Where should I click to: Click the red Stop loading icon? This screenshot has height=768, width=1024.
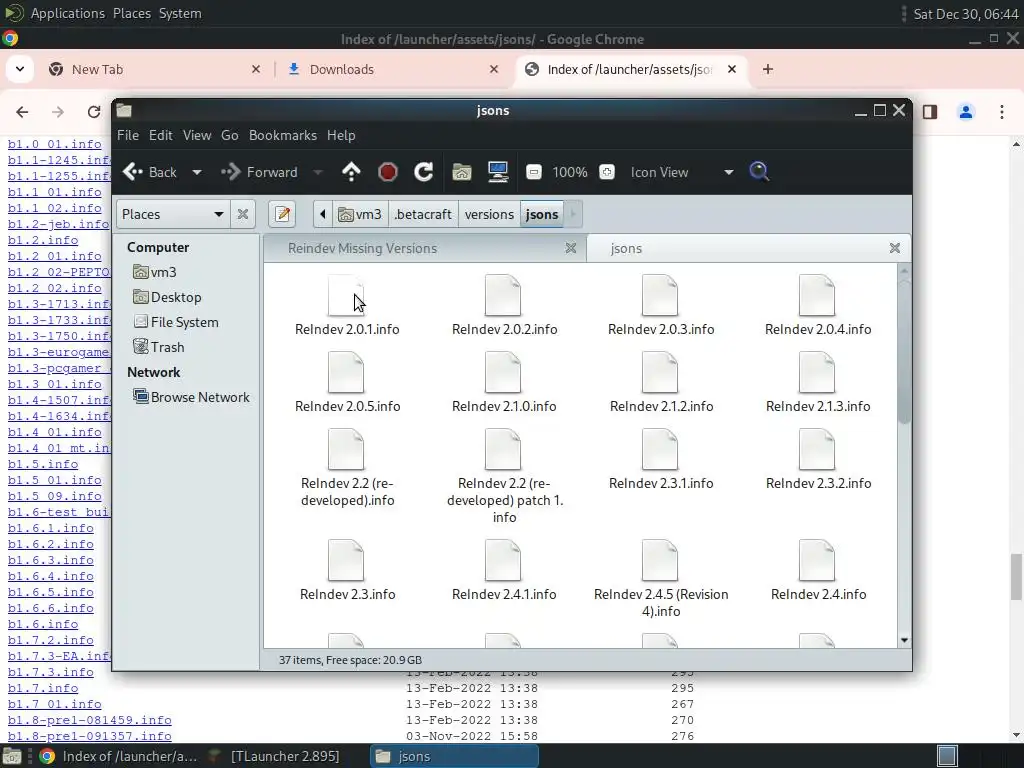point(388,172)
